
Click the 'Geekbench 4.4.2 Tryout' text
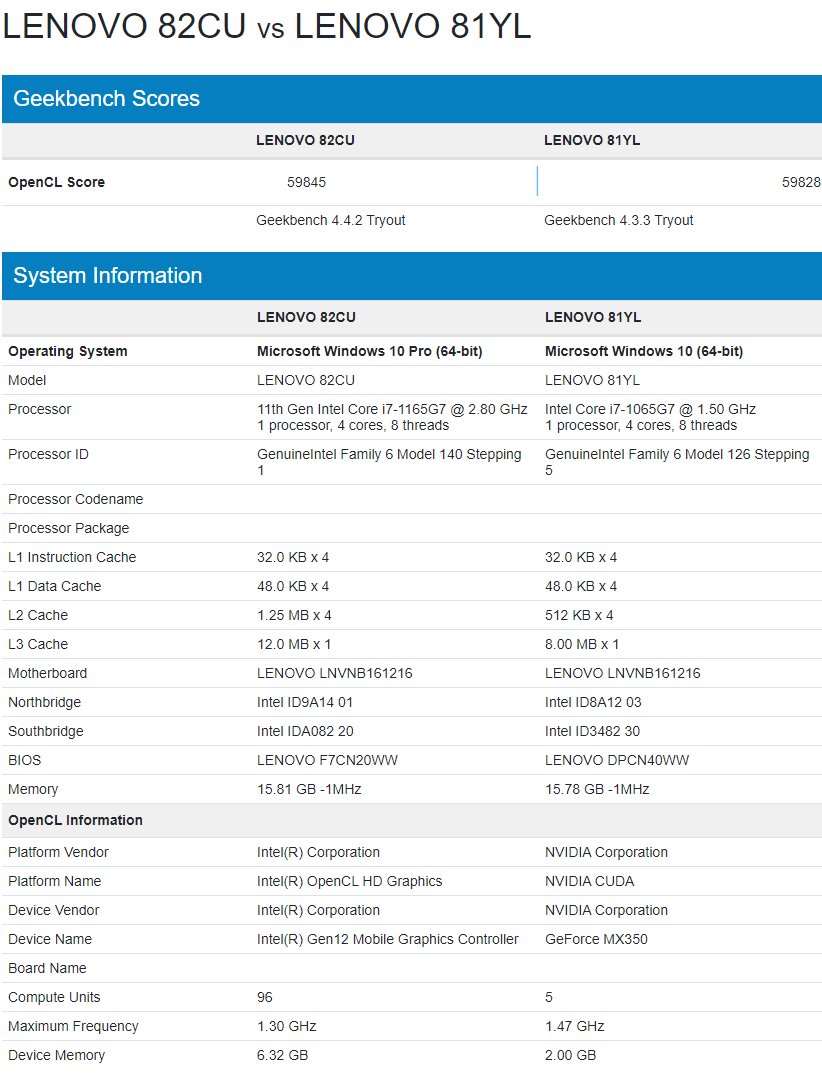[x=330, y=221]
